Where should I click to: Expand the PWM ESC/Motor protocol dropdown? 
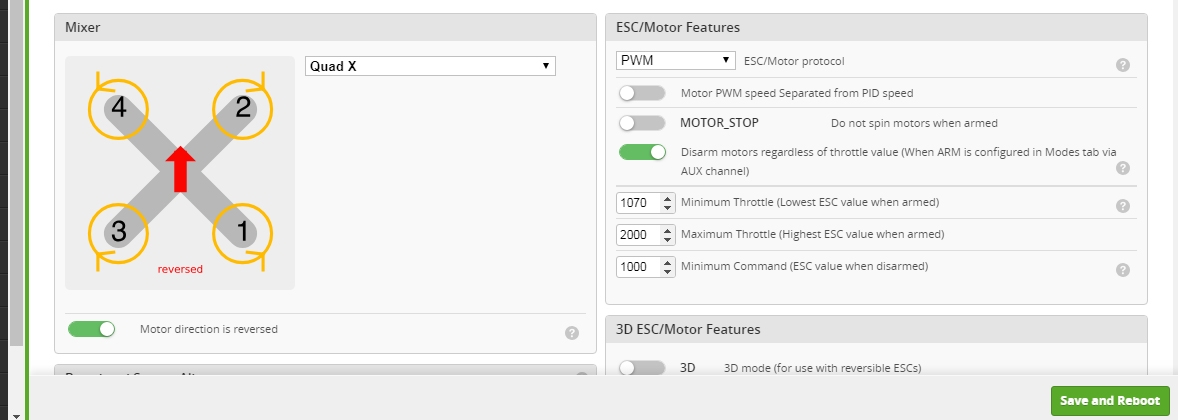pyautogui.click(x=675, y=61)
